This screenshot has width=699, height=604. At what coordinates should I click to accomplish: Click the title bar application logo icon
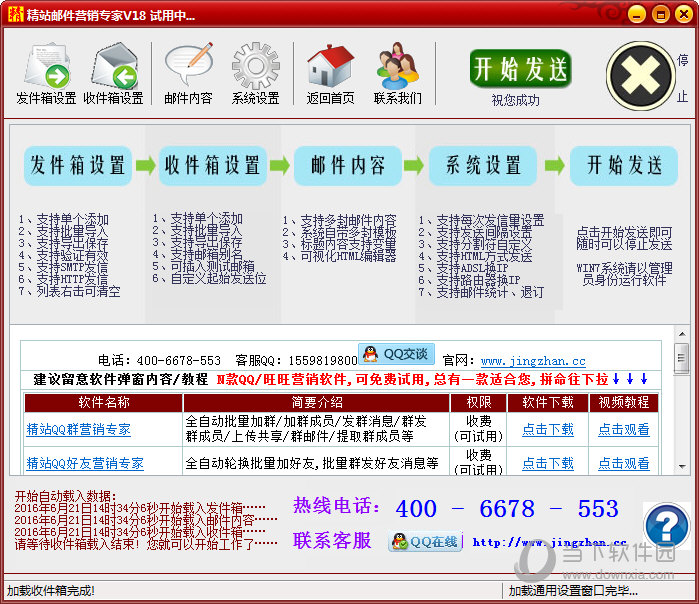click(x=16, y=14)
